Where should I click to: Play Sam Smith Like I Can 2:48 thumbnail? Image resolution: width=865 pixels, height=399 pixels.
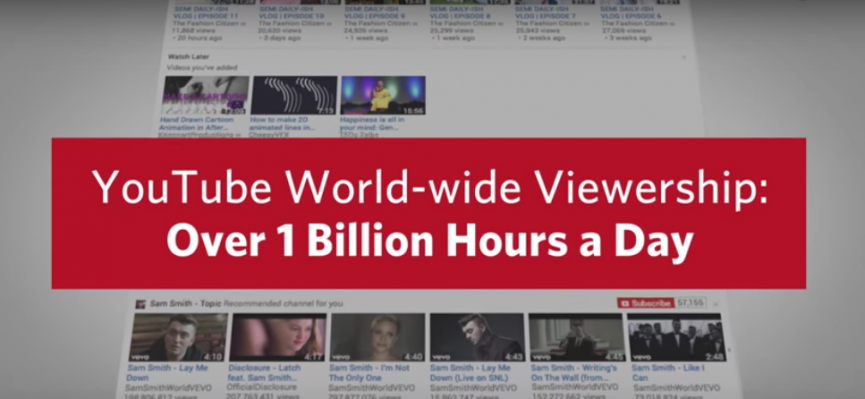pyautogui.click(x=675, y=337)
